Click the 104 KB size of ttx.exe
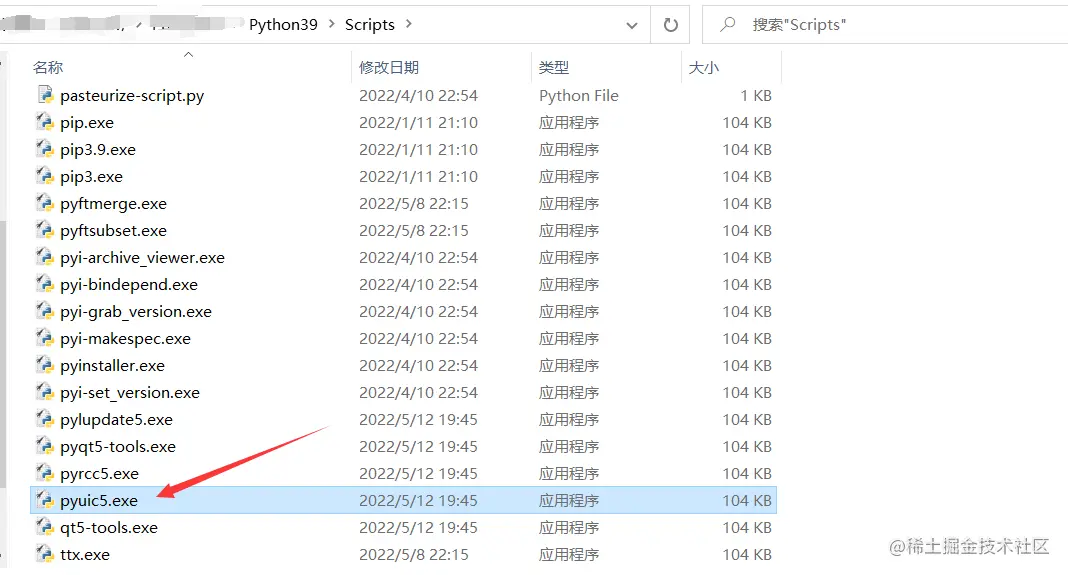The image size is (1068, 575). [x=747, y=555]
